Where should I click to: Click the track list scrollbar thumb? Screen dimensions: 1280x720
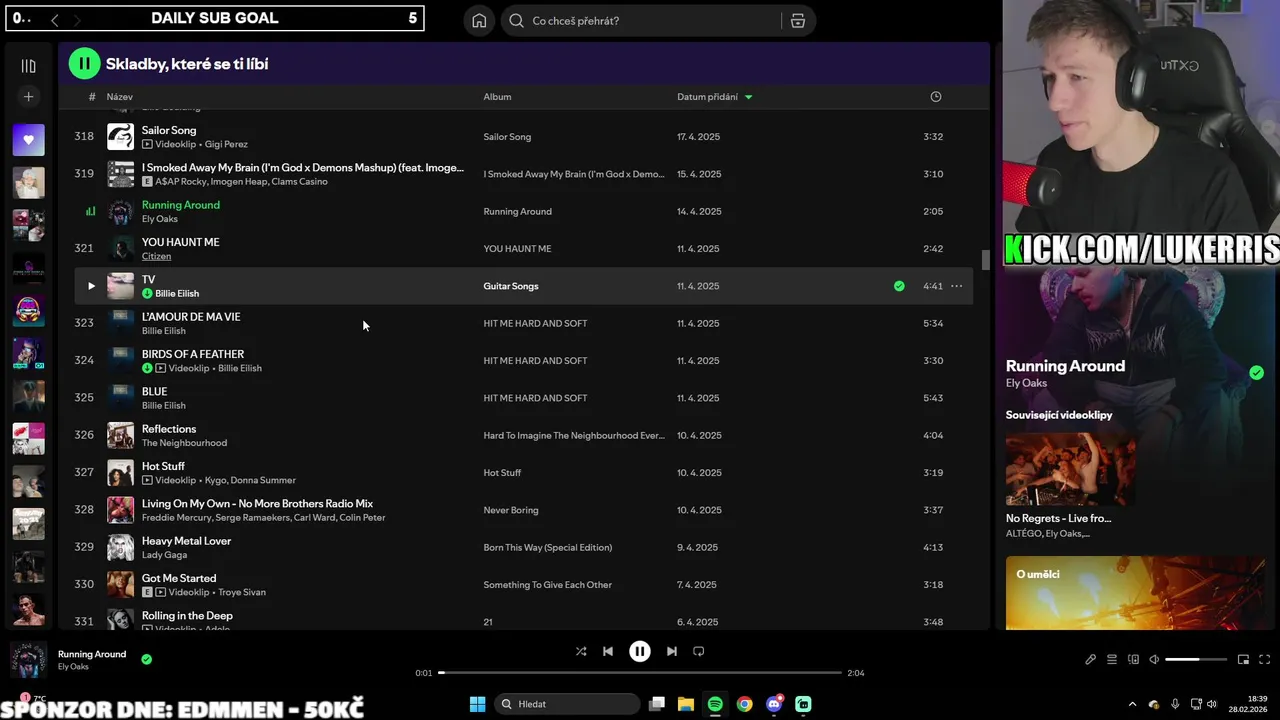[985, 260]
